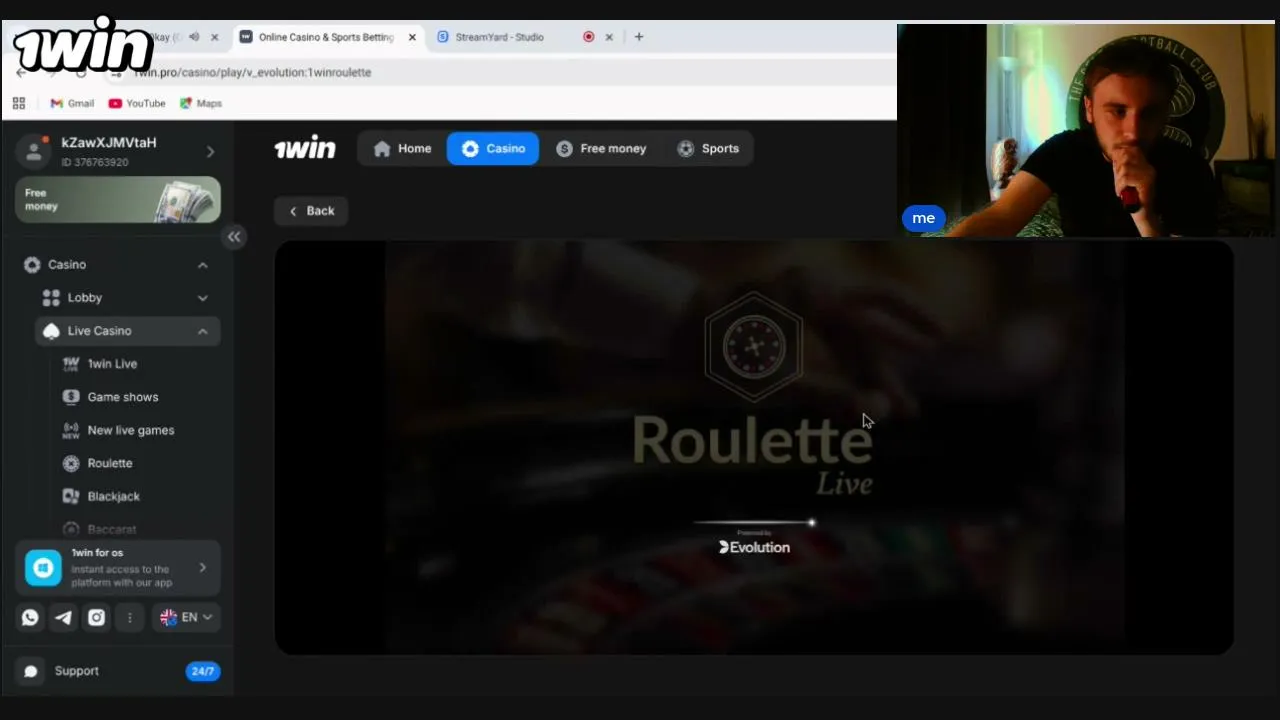
Task: Select Roulette in the sidebar
Action: tap(110, 463)
